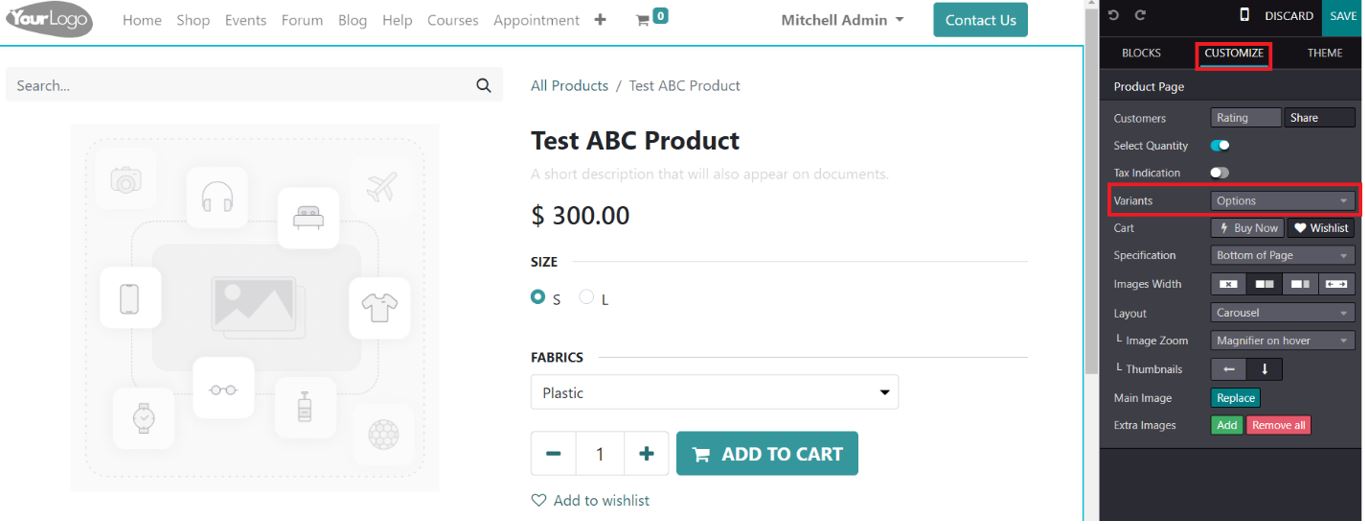Screen dimensions: 1365x524
Task: Open the Variants Options dropdown
Action: click(1282, 201)
